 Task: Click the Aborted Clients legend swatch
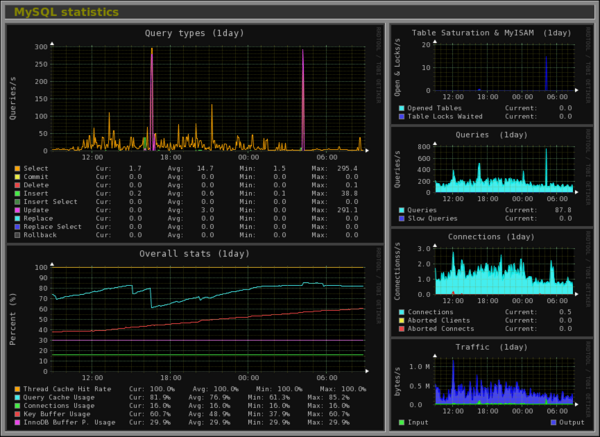click(x=401, y=320)
